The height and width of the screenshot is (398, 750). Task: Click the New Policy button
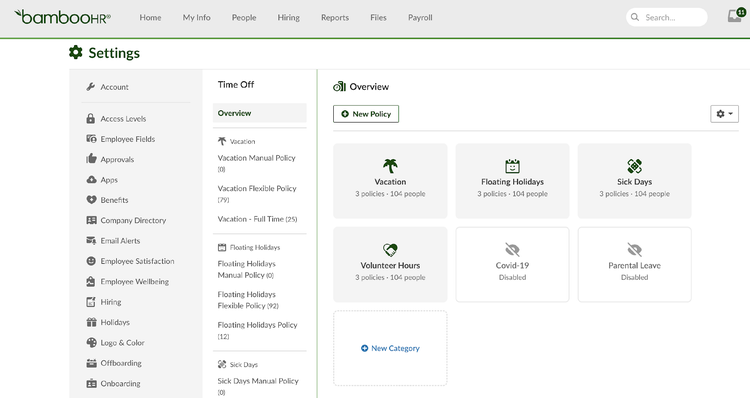(366, 114)
